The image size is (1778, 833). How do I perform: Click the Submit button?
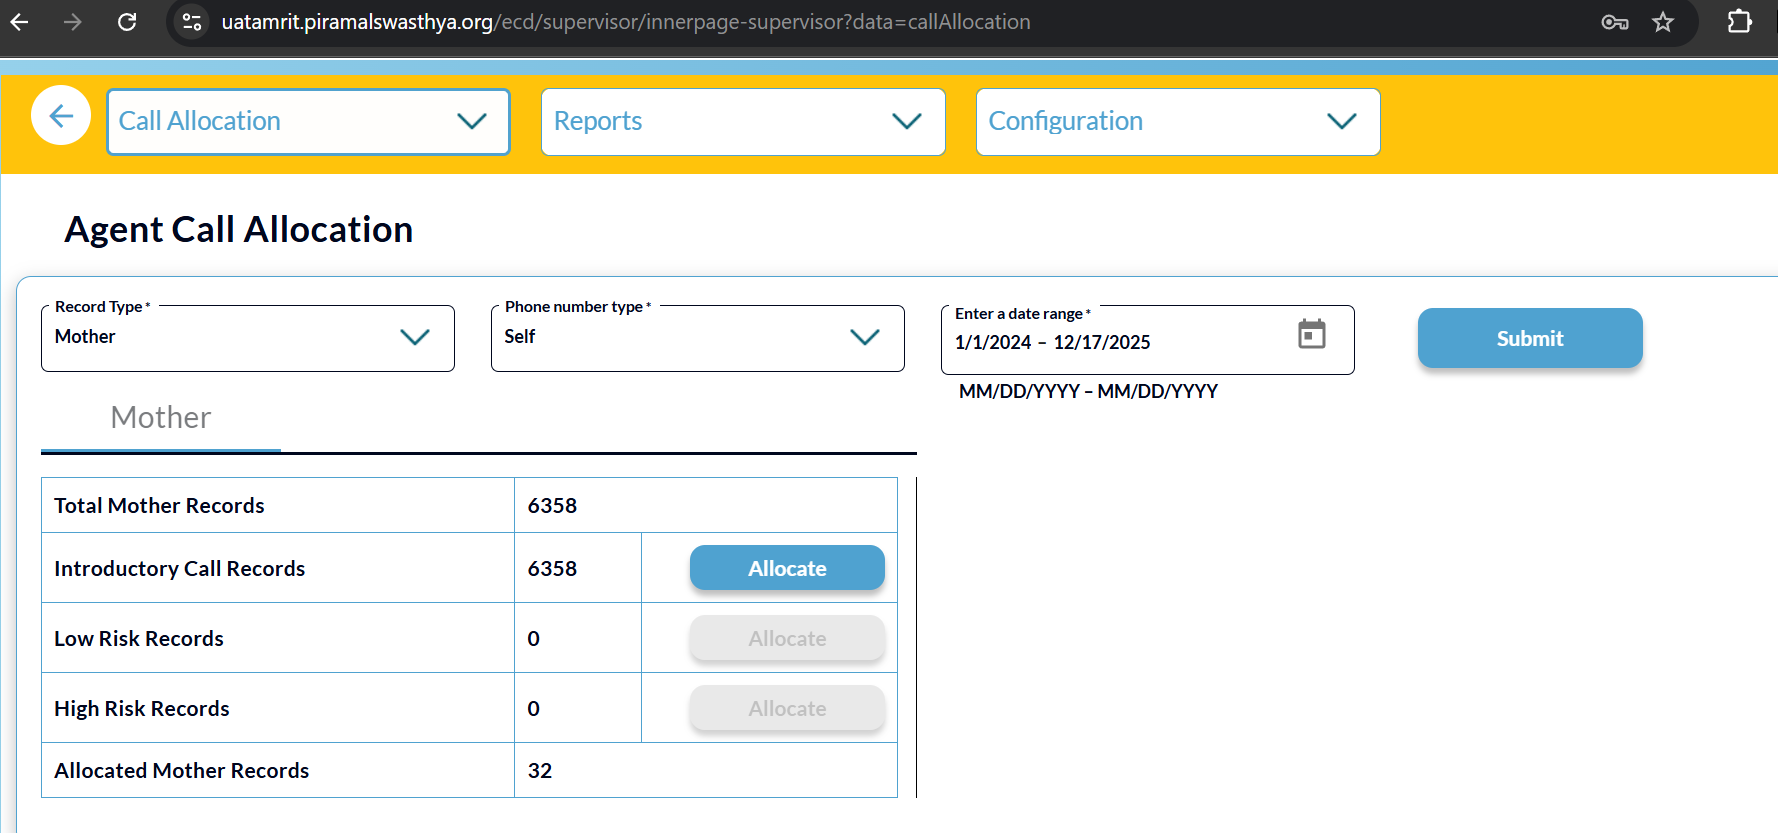[x=1529, y=338]
